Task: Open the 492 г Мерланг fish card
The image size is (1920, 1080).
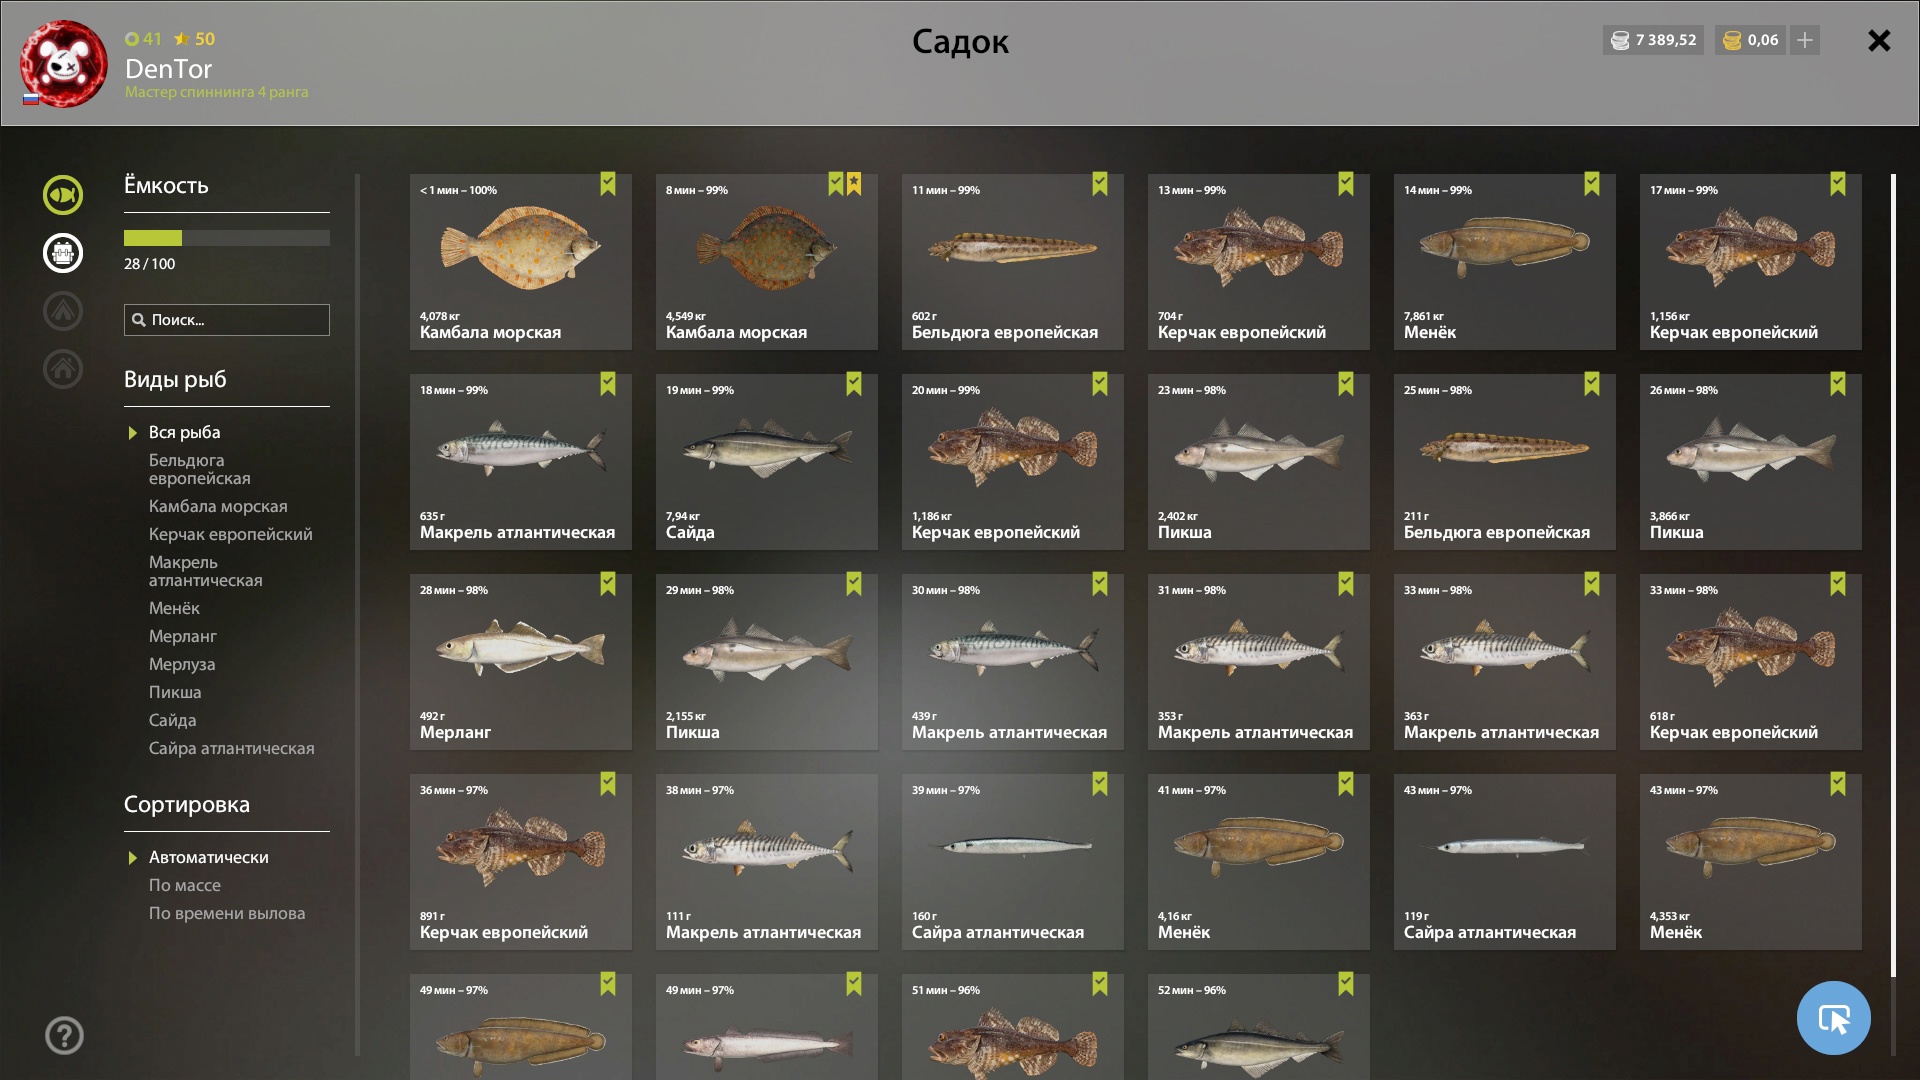Action: (521, 662)
